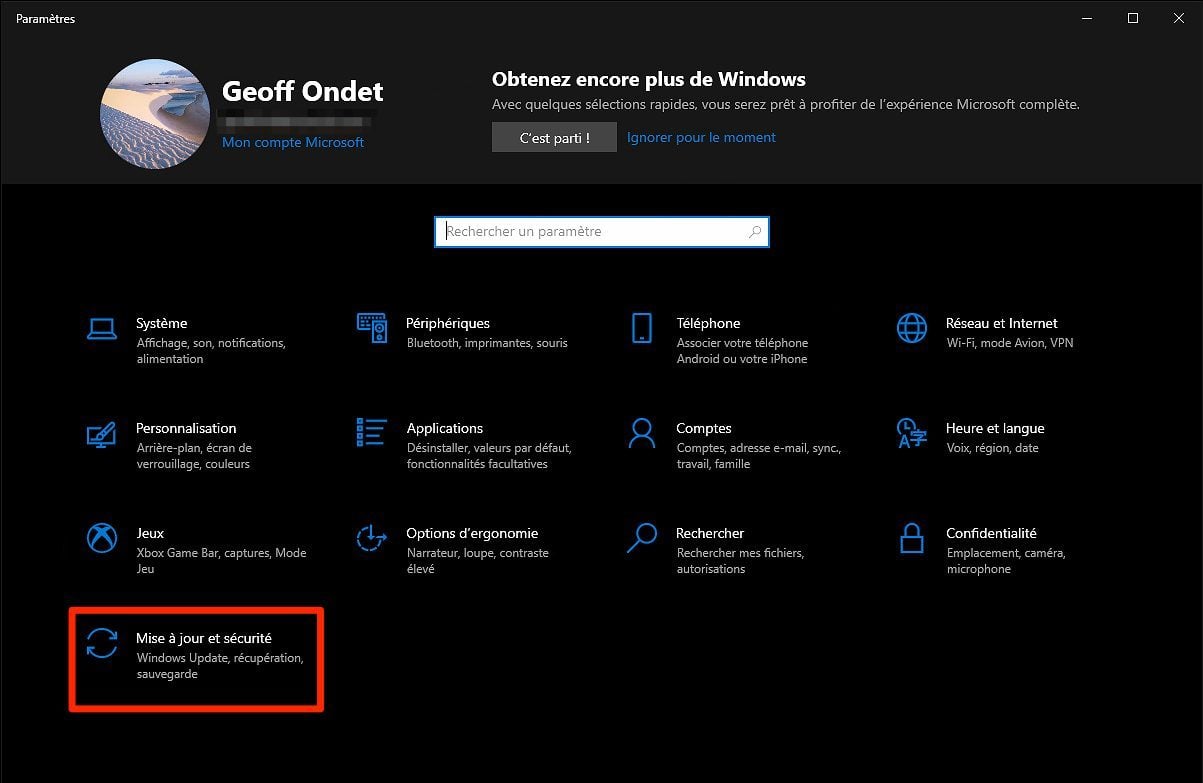Open the Périphériques category title

click(448, 323)
